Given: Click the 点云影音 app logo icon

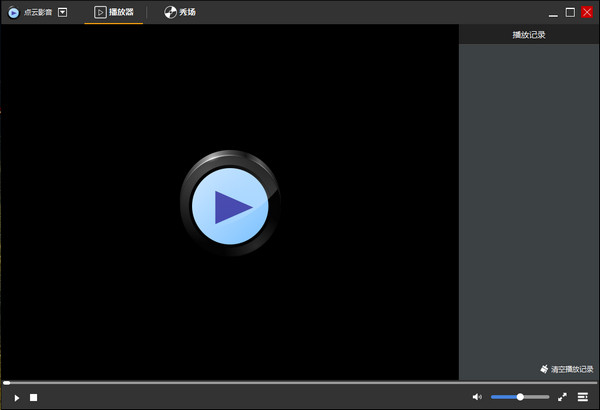Looking at the screenshot, I should pos(13,13).
